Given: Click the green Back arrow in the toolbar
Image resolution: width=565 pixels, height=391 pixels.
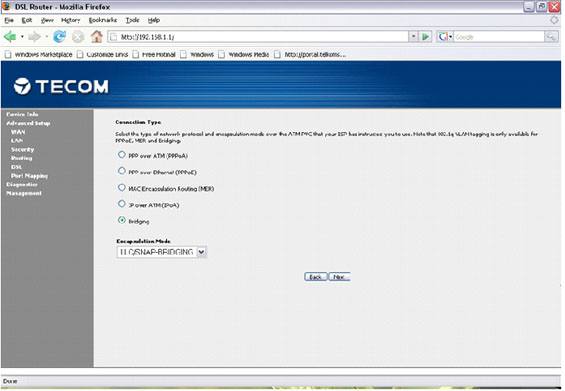Looking at the screenshot, I should click(10, 36).
